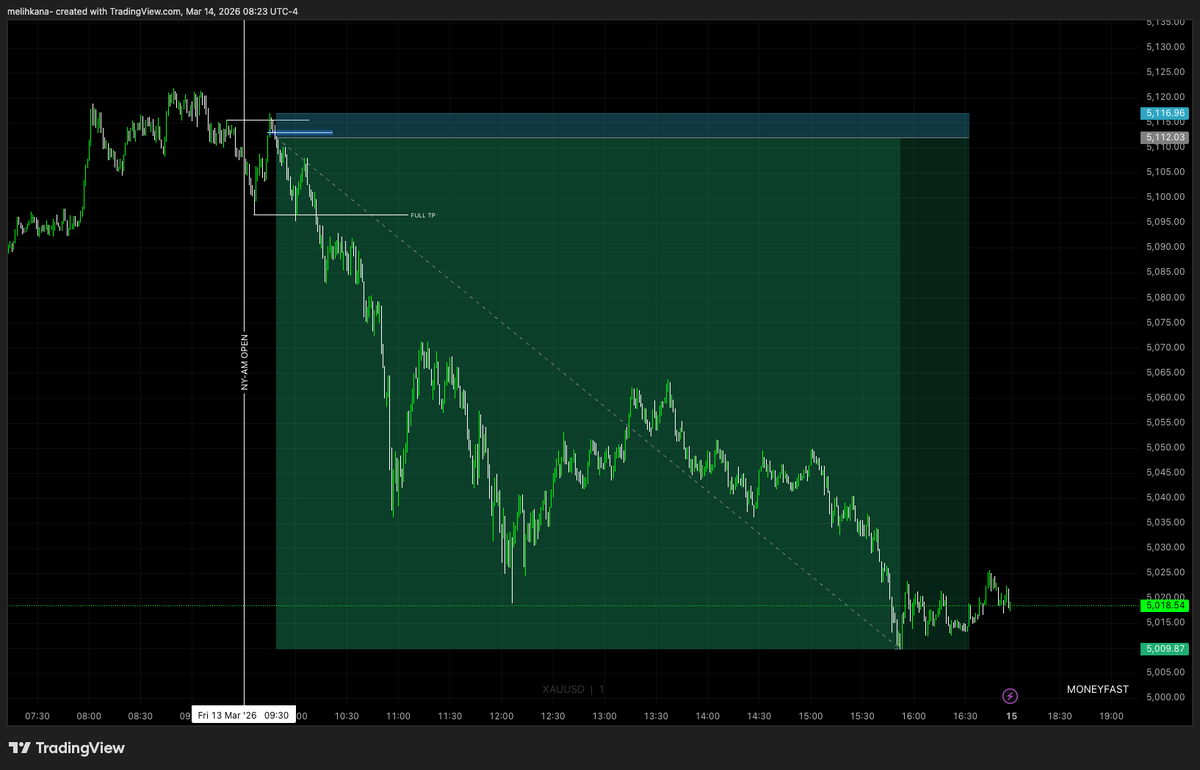This screenshot has width=1200, height=770.
Task: Click the 5,000.00 price axis value
Action: point(1166,697)
